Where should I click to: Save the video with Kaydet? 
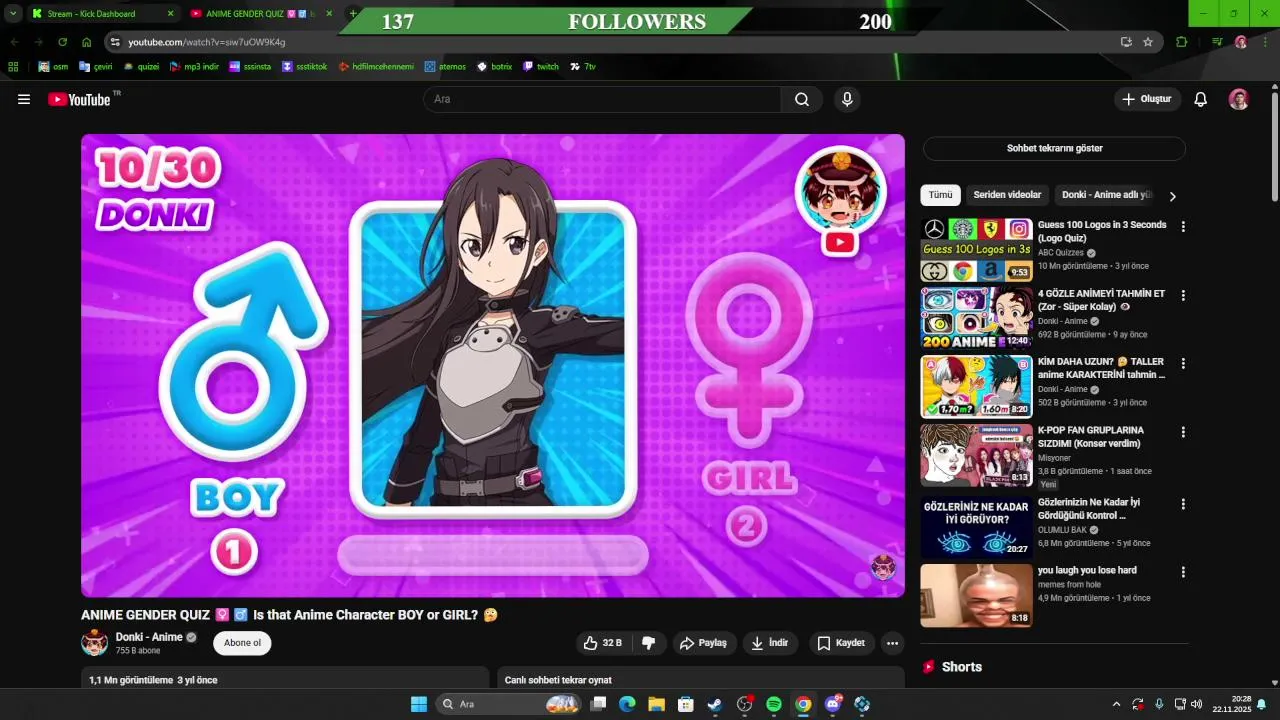coord(841,643)
